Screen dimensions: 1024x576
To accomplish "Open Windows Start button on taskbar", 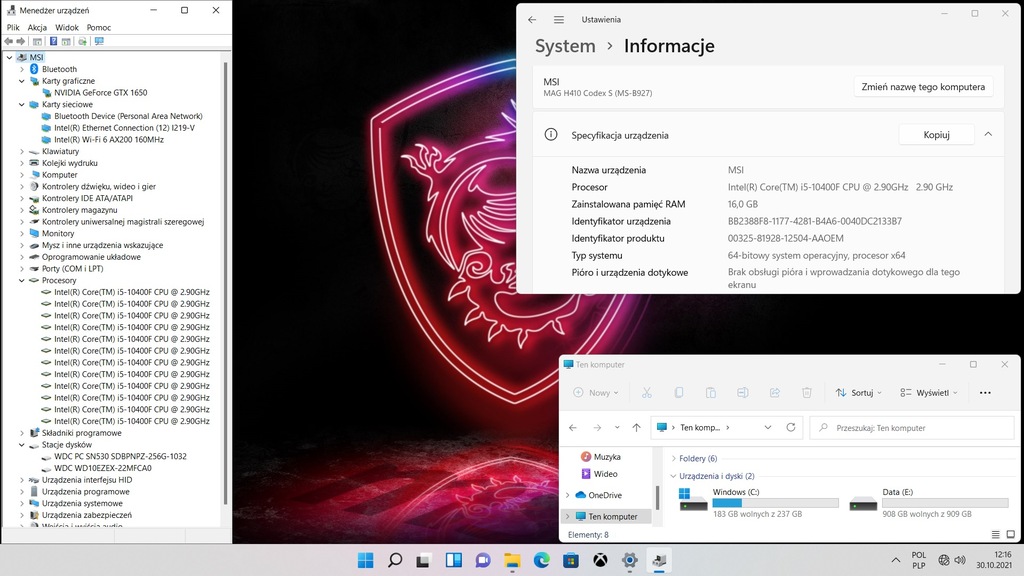I will click(366, 560).
